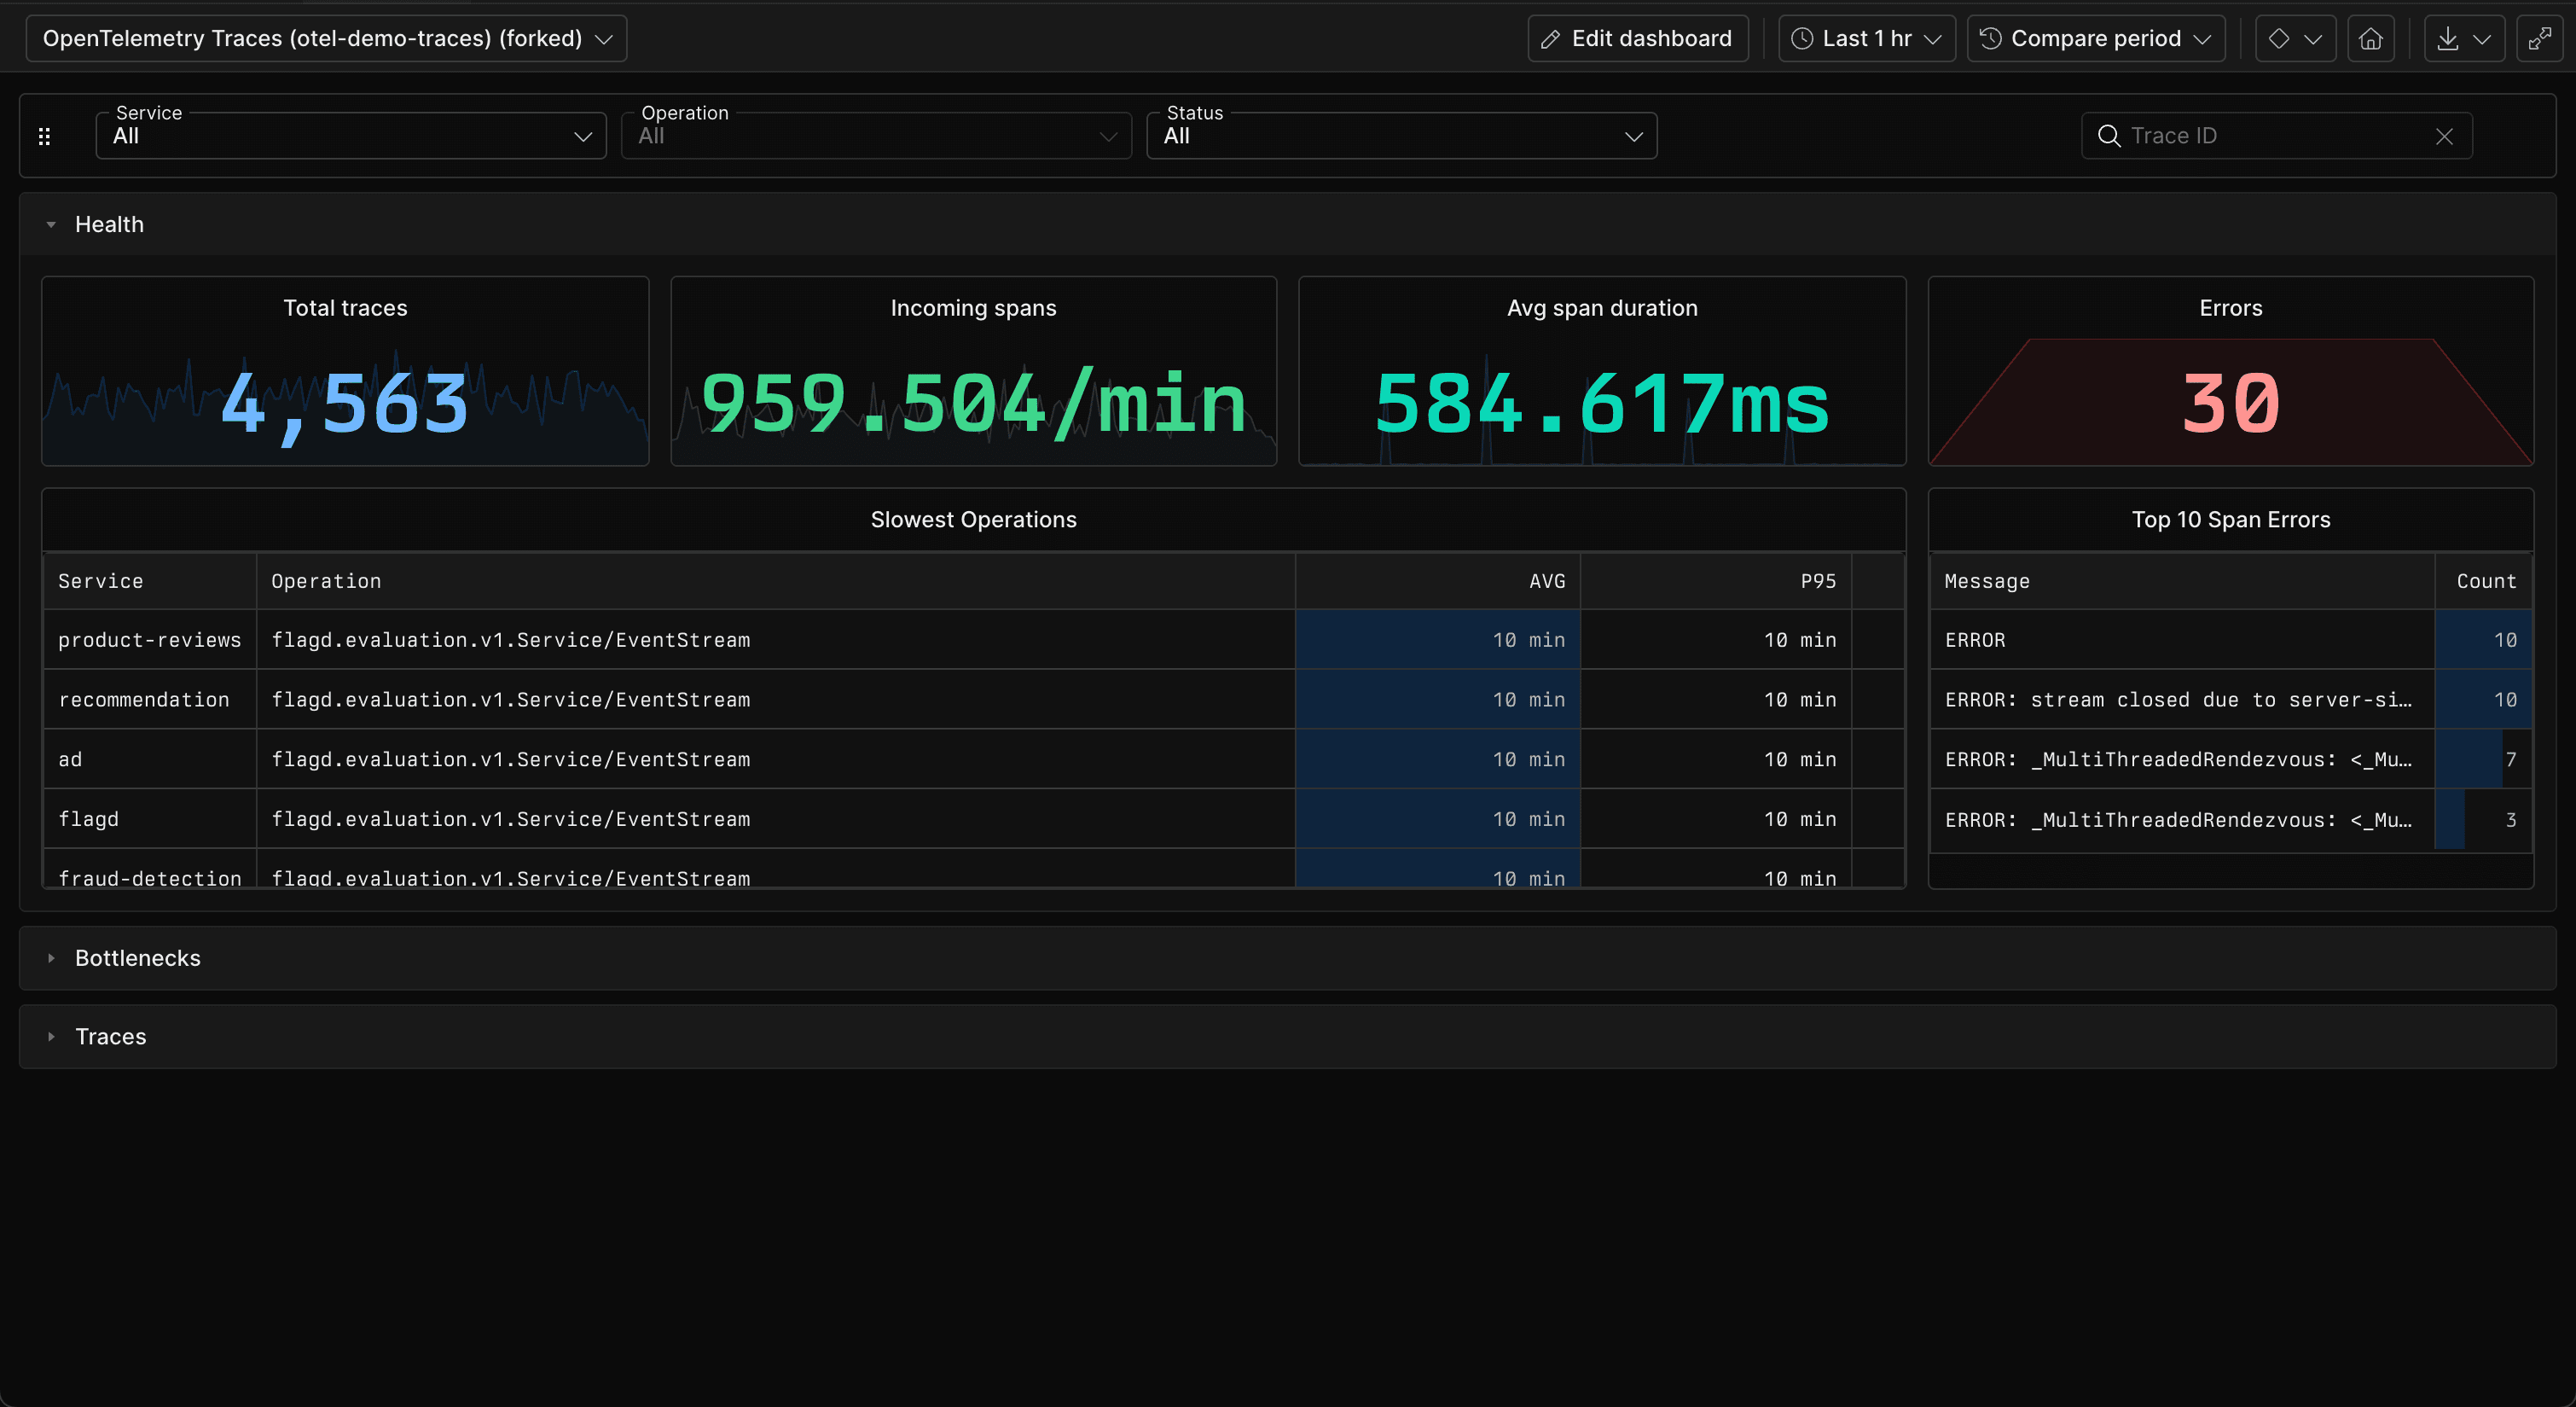
Task: Click the P95 10 min cell in flagd row
Action: (x=1716, y=819)
